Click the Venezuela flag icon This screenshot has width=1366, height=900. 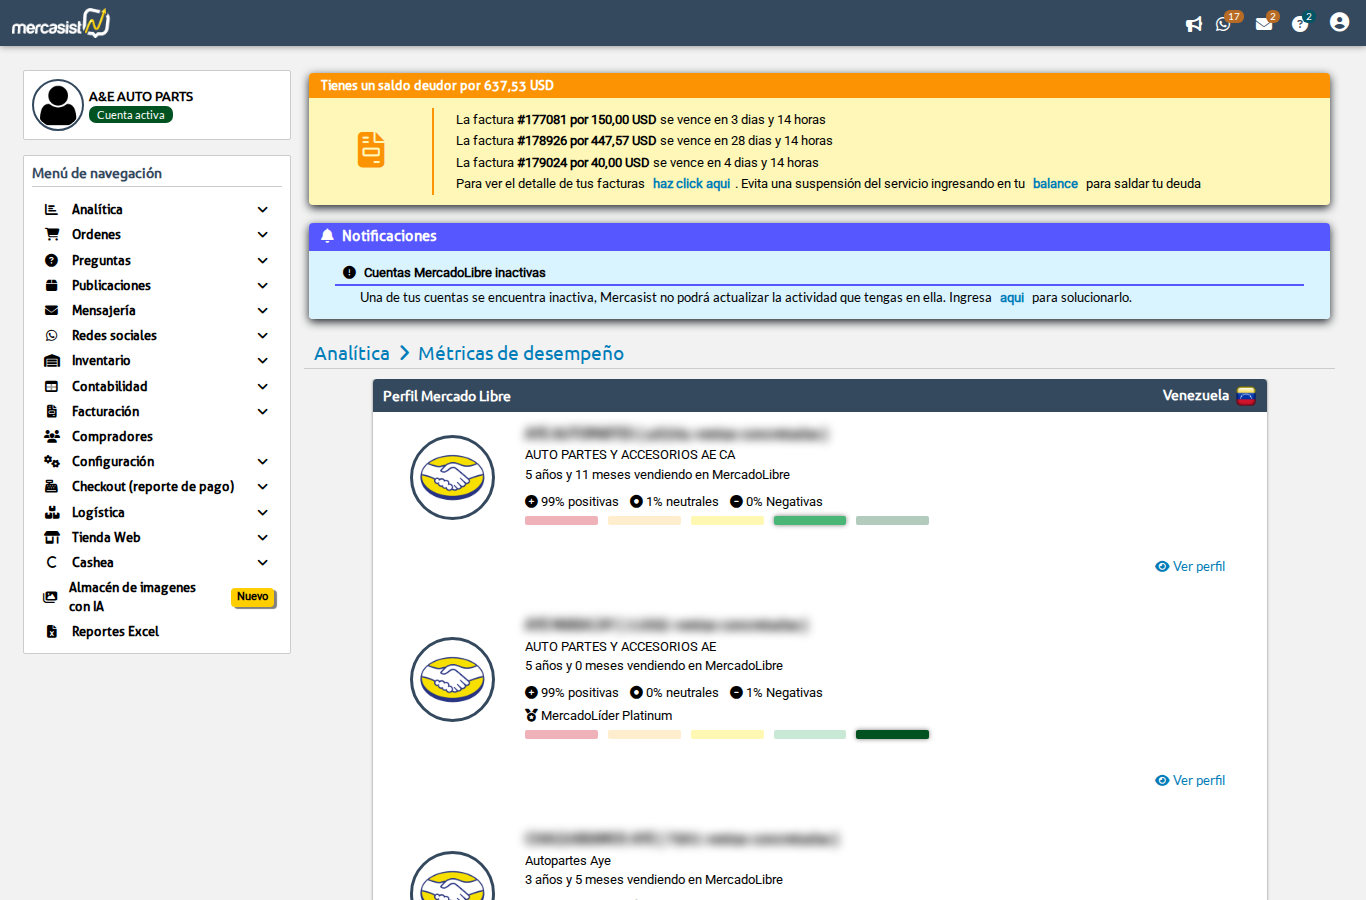tap(1246, 396)
